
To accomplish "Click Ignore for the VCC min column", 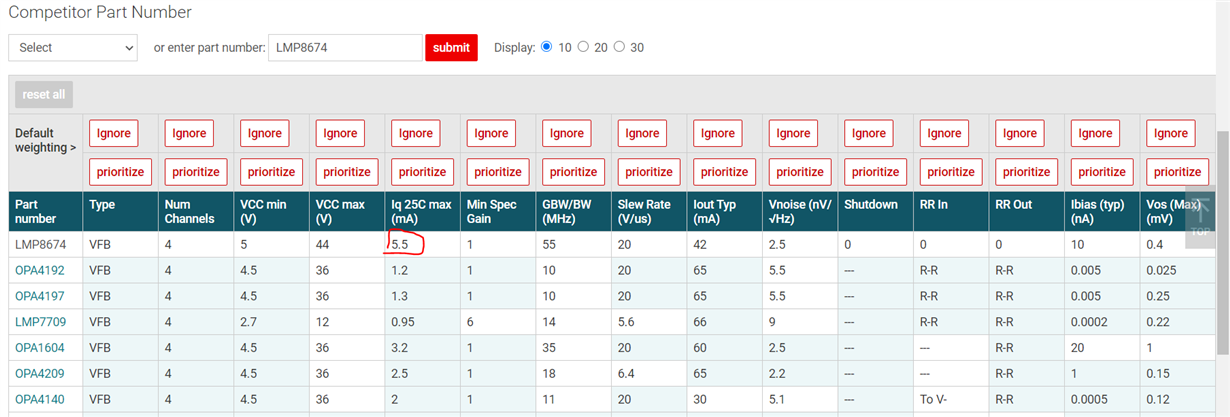I will coord(265,133).
